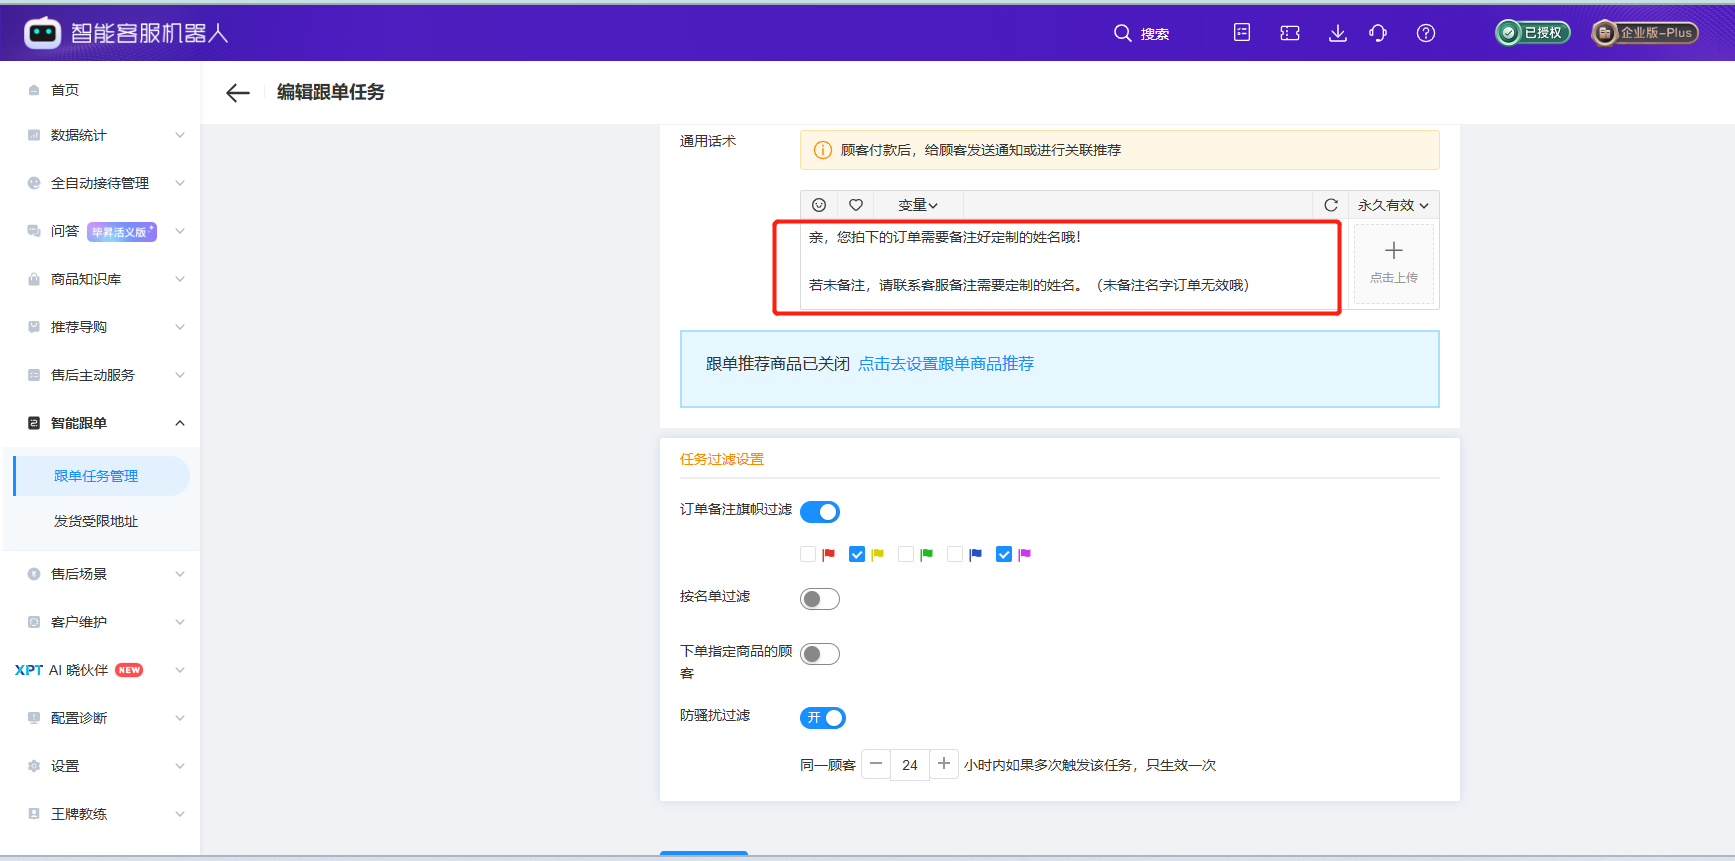This screenshot has width=1735, height=861.
Task: Decrease hours with minus button
Action: pos(876,764)
